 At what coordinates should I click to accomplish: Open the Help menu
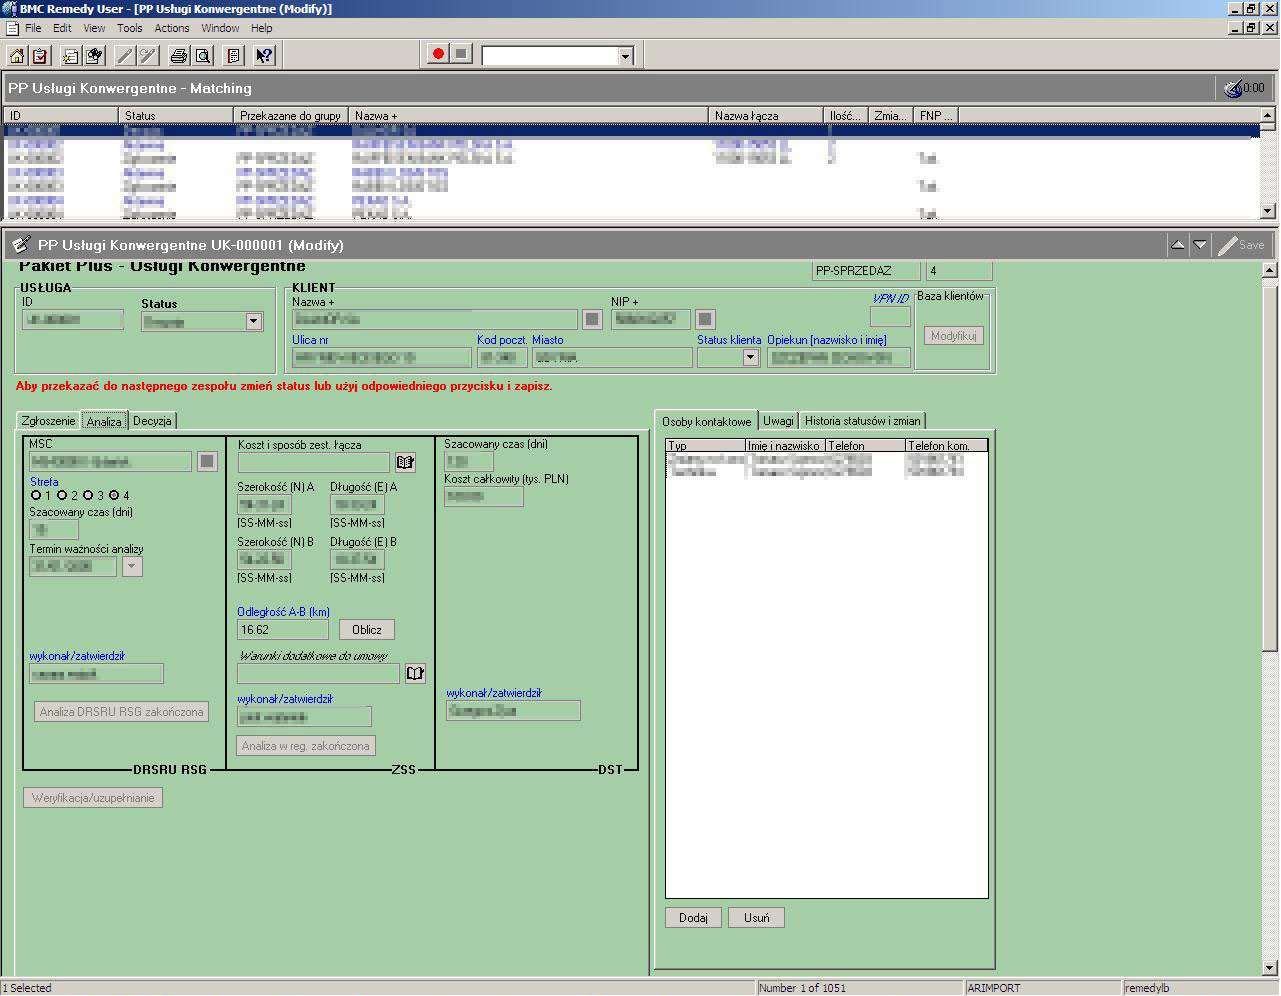coord(262,28)
